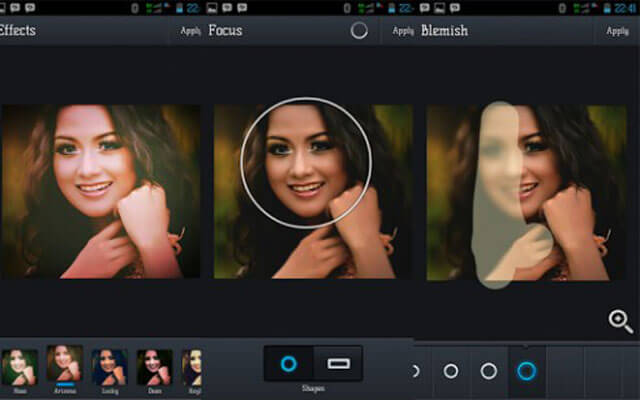Pick the dark high-contrast effect thumbnail
Viewport: 640px width, 400px height.
pos(154,367)
